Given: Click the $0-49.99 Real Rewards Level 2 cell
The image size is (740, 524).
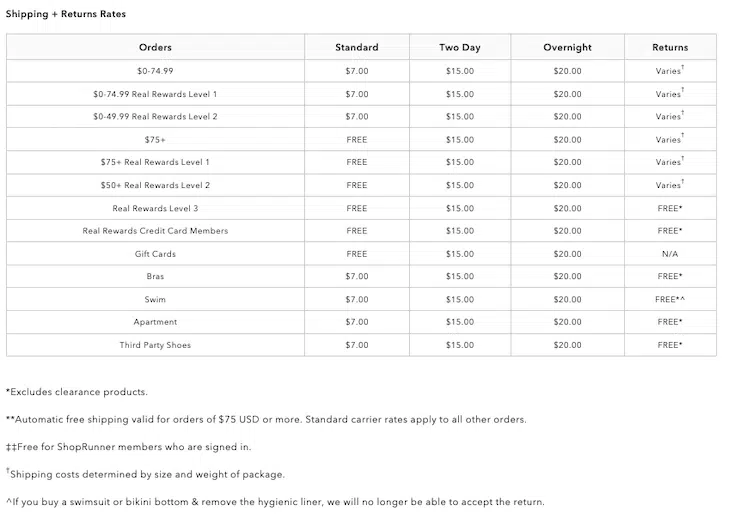Looking at the screenshot, I should (x=155, y=117).
